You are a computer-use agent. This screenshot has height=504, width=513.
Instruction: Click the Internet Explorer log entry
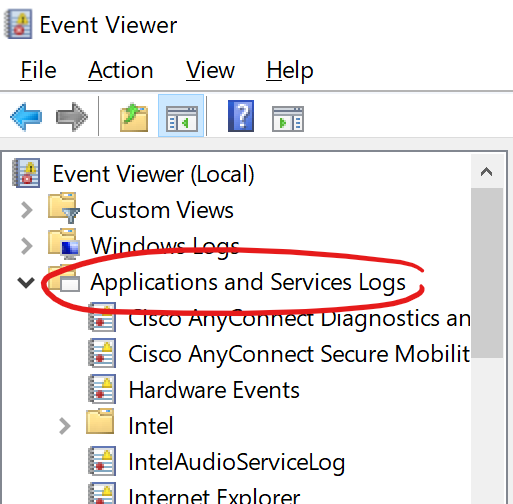214,497
